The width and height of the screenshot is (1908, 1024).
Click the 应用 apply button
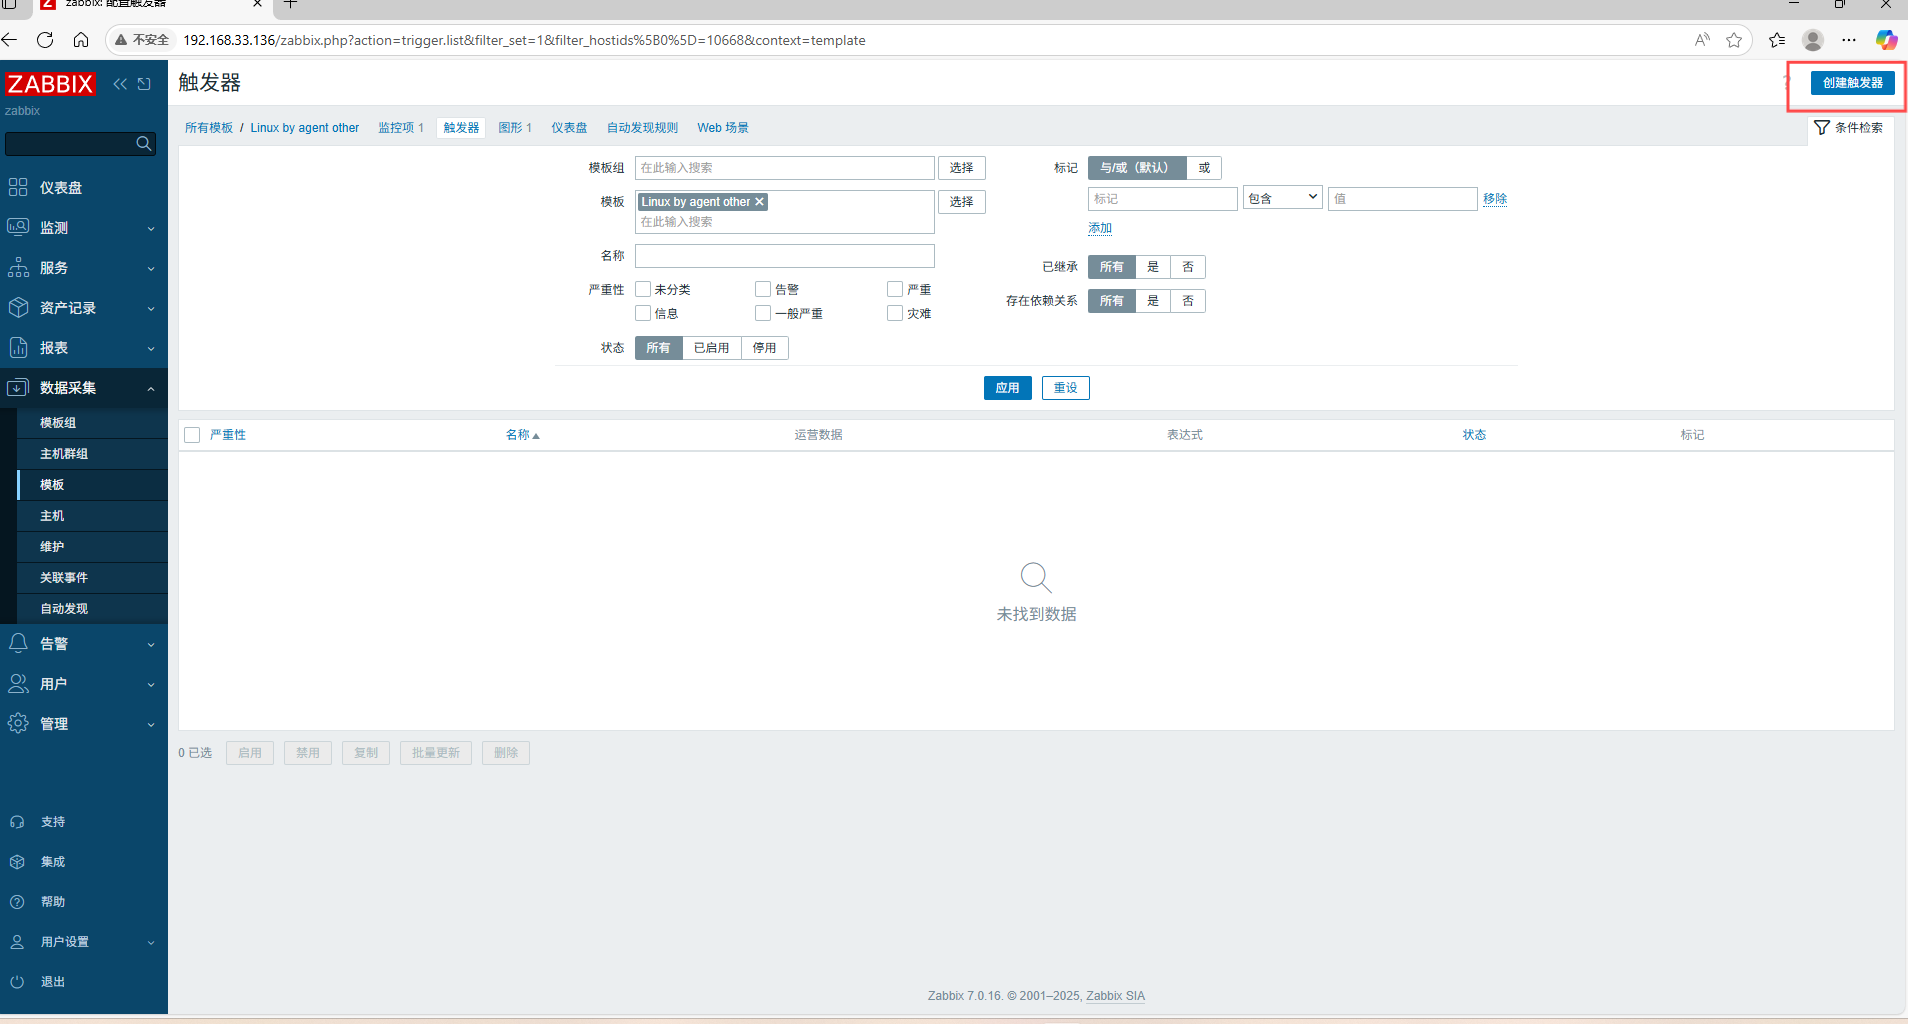pos(1007,388)
